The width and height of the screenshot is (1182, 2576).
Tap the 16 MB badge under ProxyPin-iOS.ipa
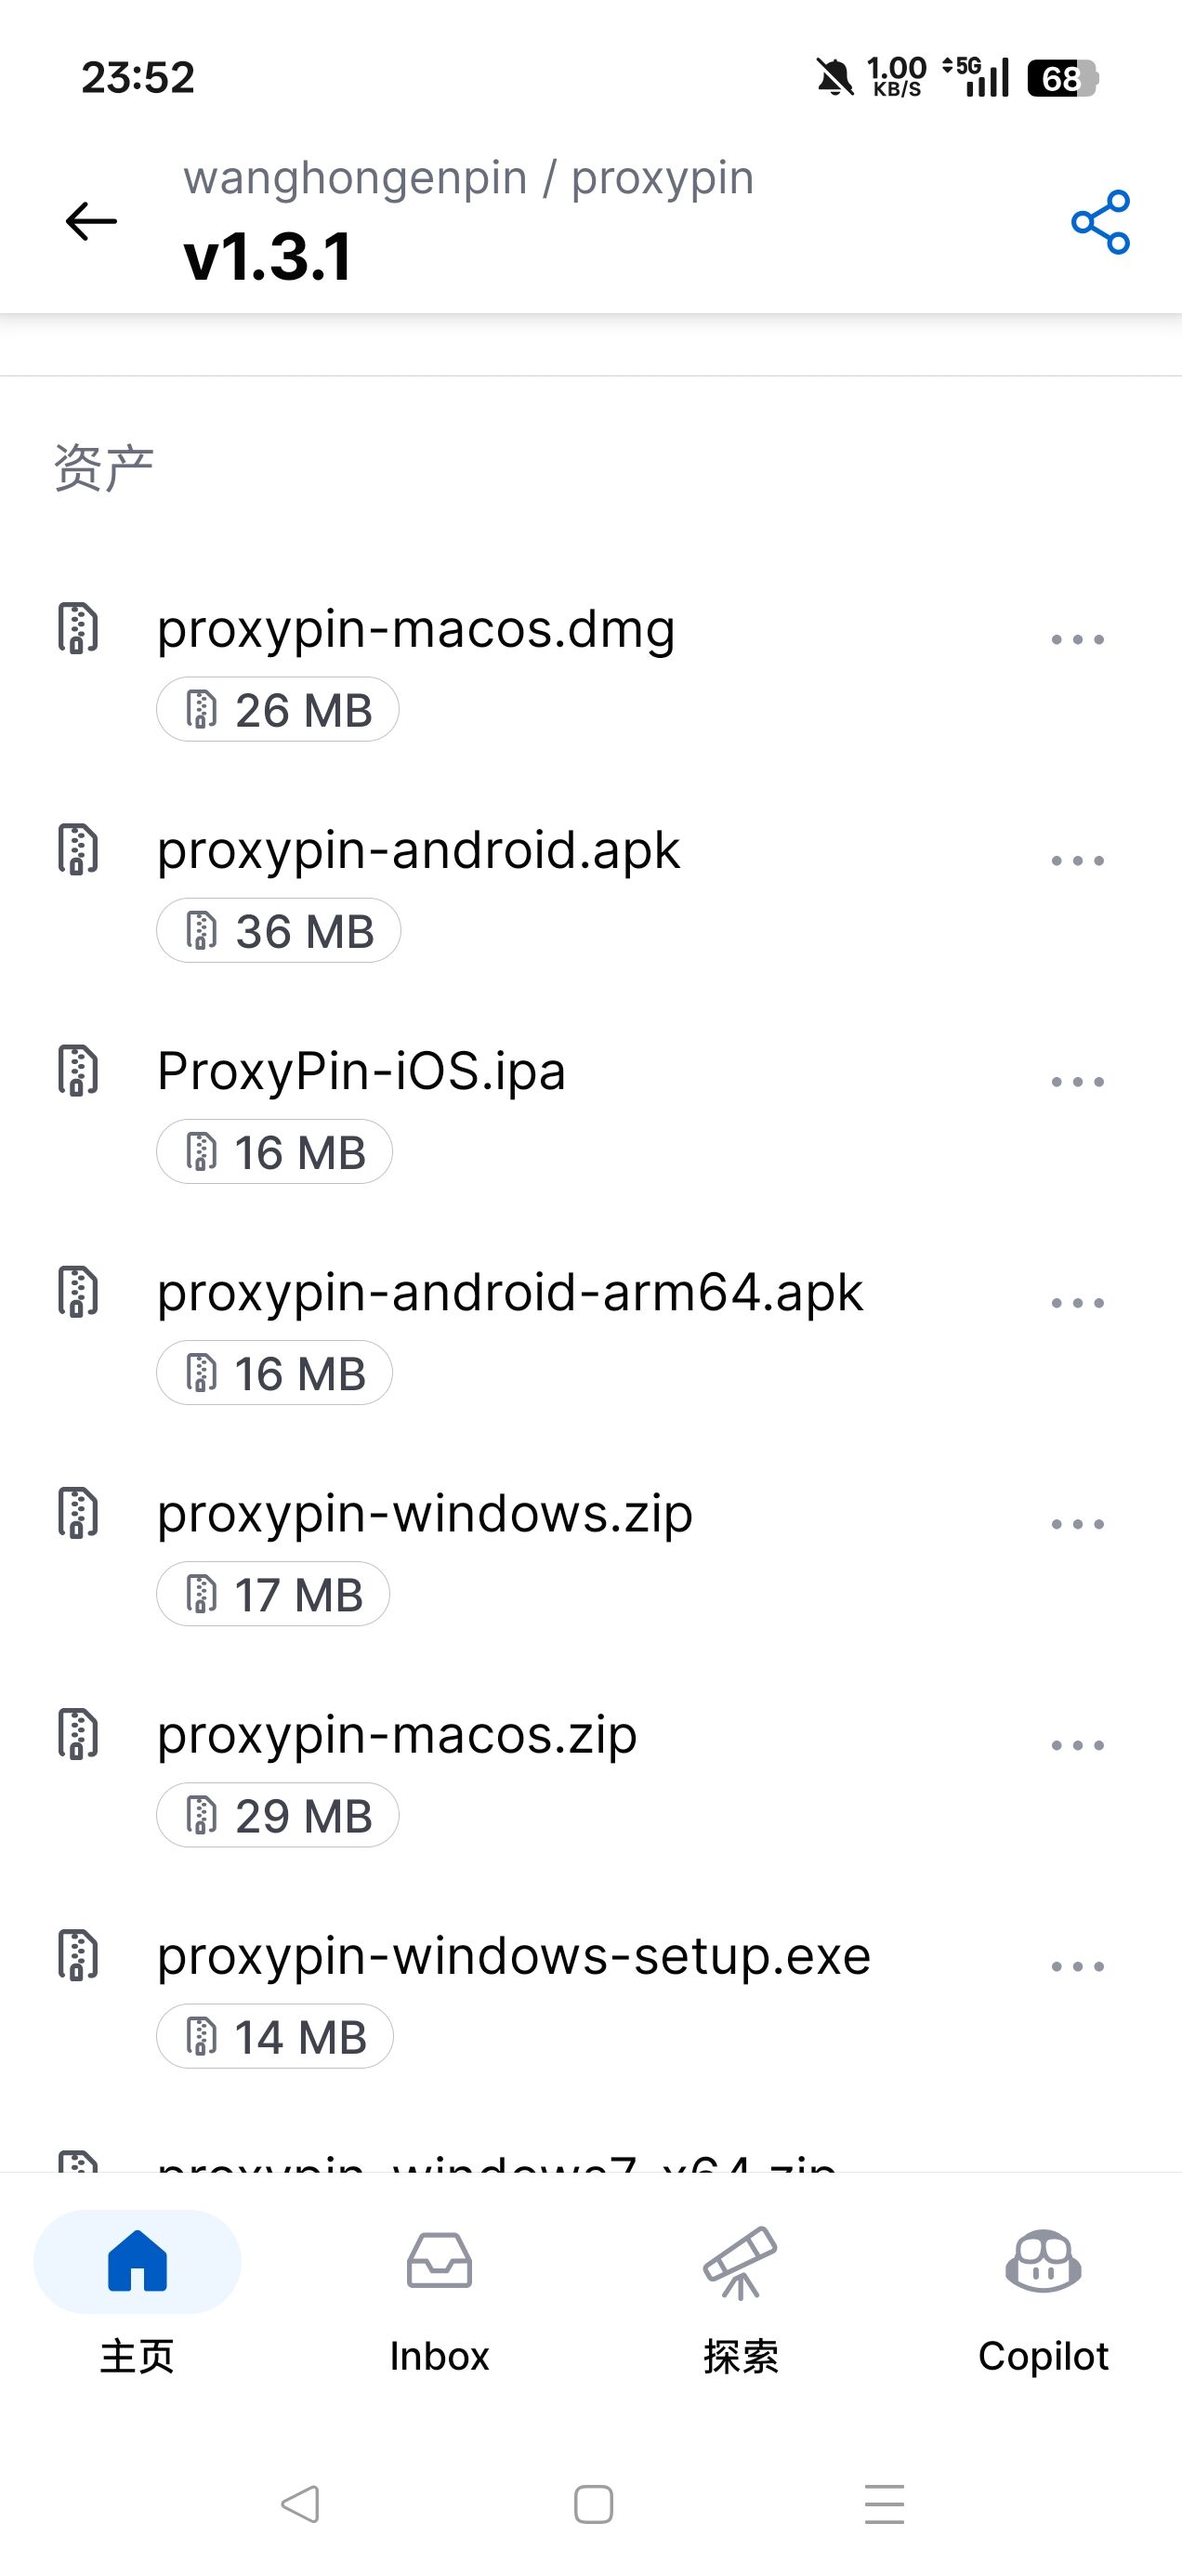click(x=274, y=1152)
